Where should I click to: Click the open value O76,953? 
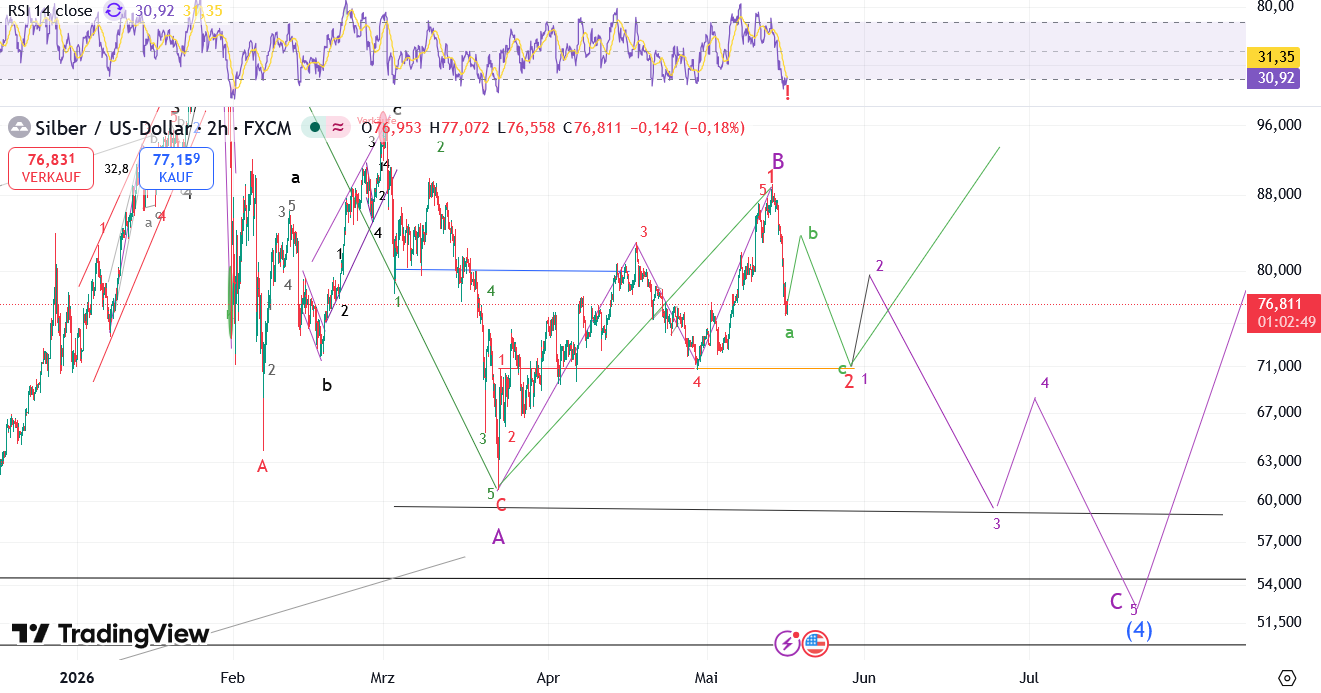[392, 128]
